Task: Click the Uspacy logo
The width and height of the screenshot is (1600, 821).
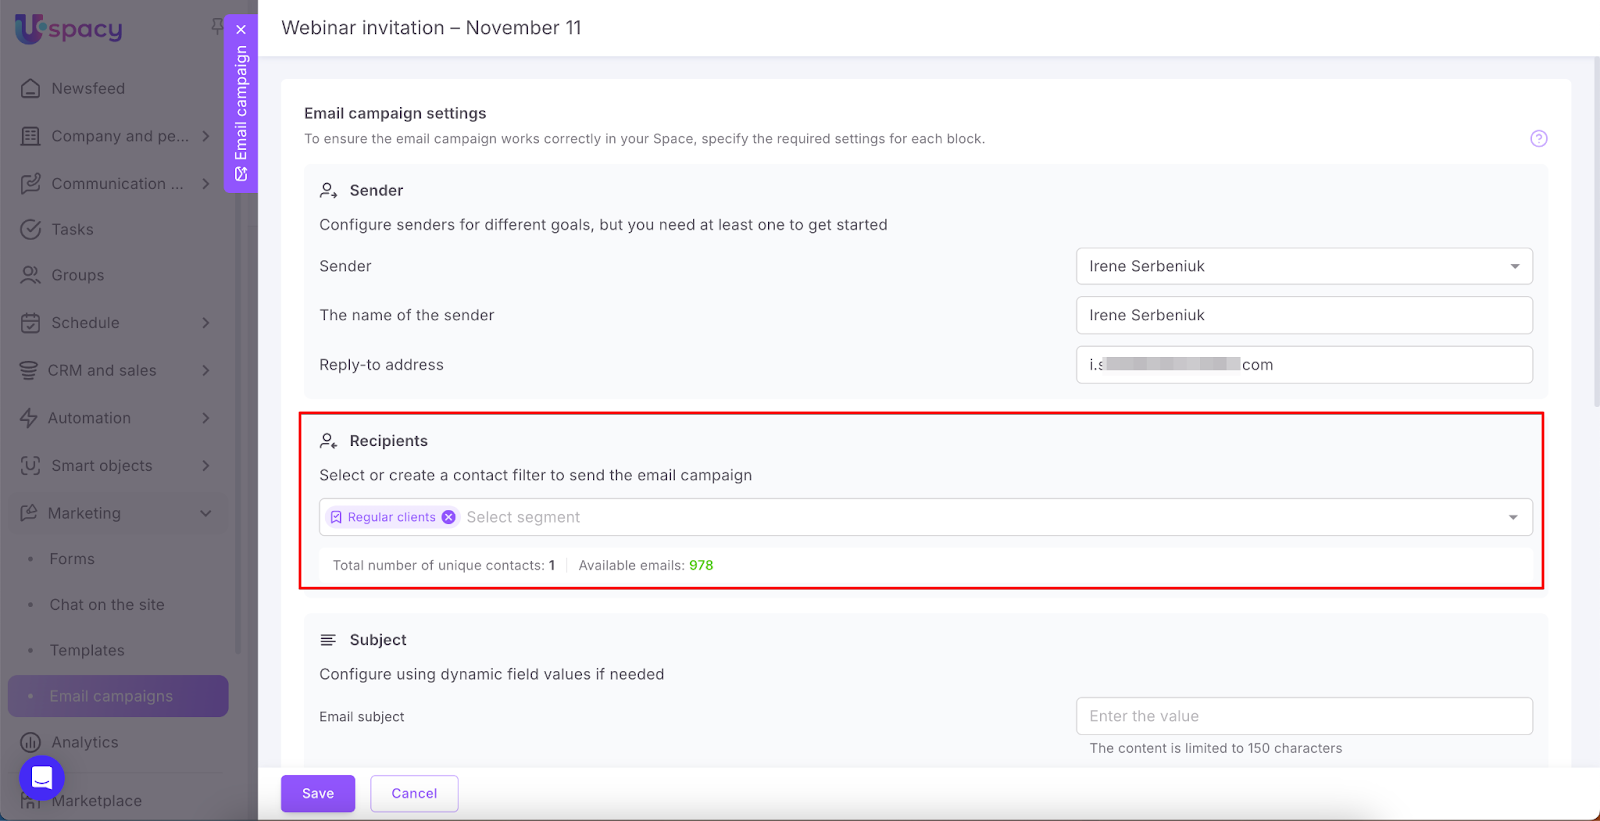Action: tap(68, 29)
